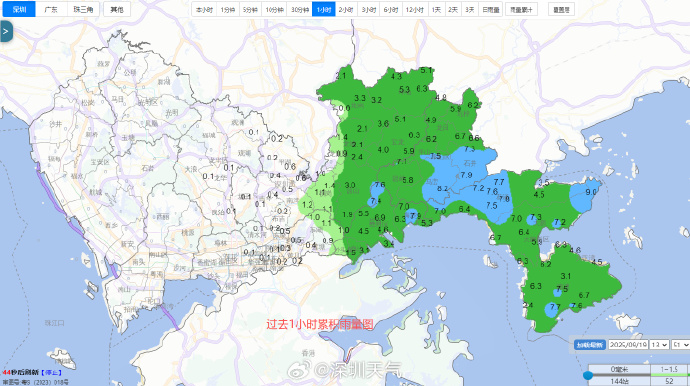
Task: Switch to the 珠三角 region tab
Action: tap(83, 9)
